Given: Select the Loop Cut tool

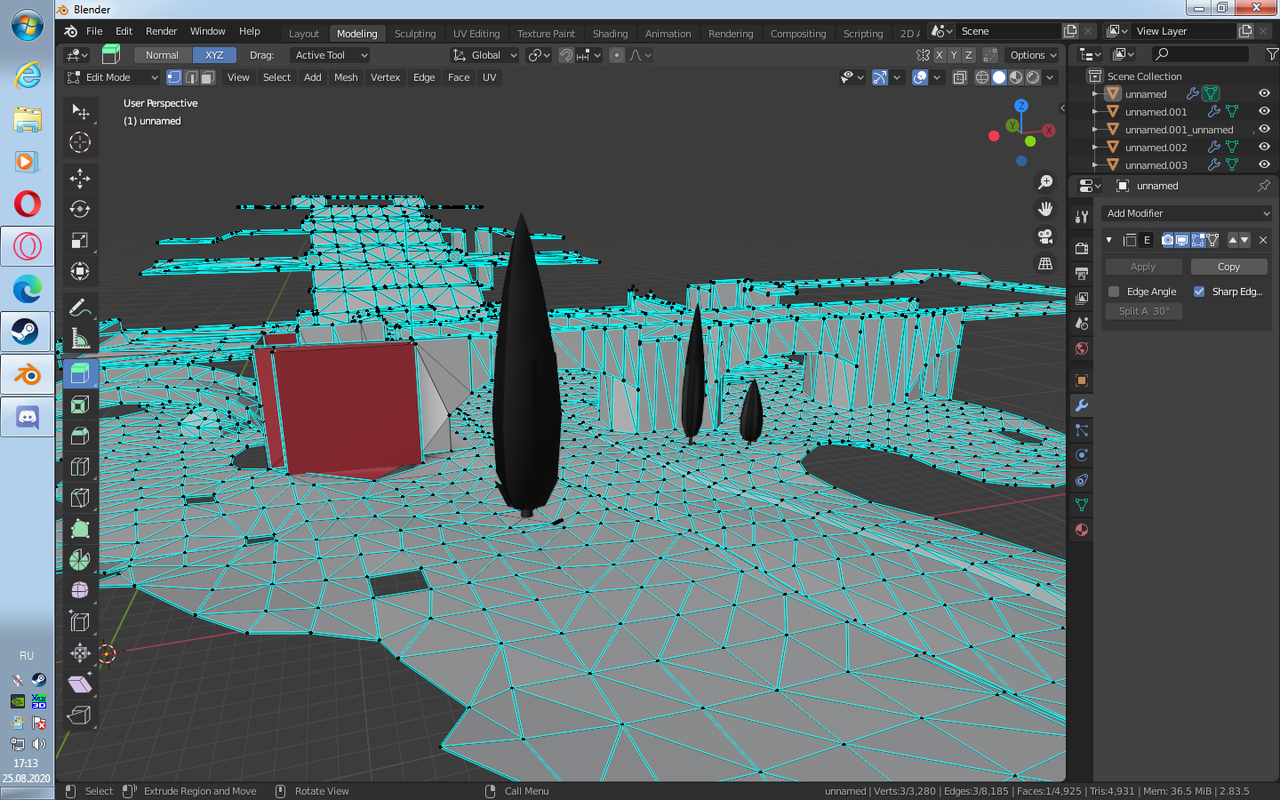Looking at the screenshot, I should click(x=80, y=467).
